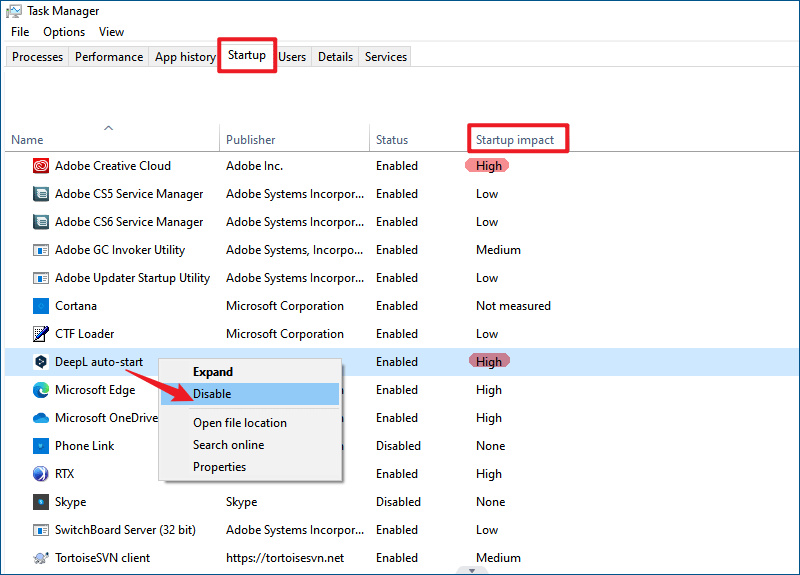Click the Adobe Creative Cloud icon
The image size is (800, 575).
click(41, 166)
